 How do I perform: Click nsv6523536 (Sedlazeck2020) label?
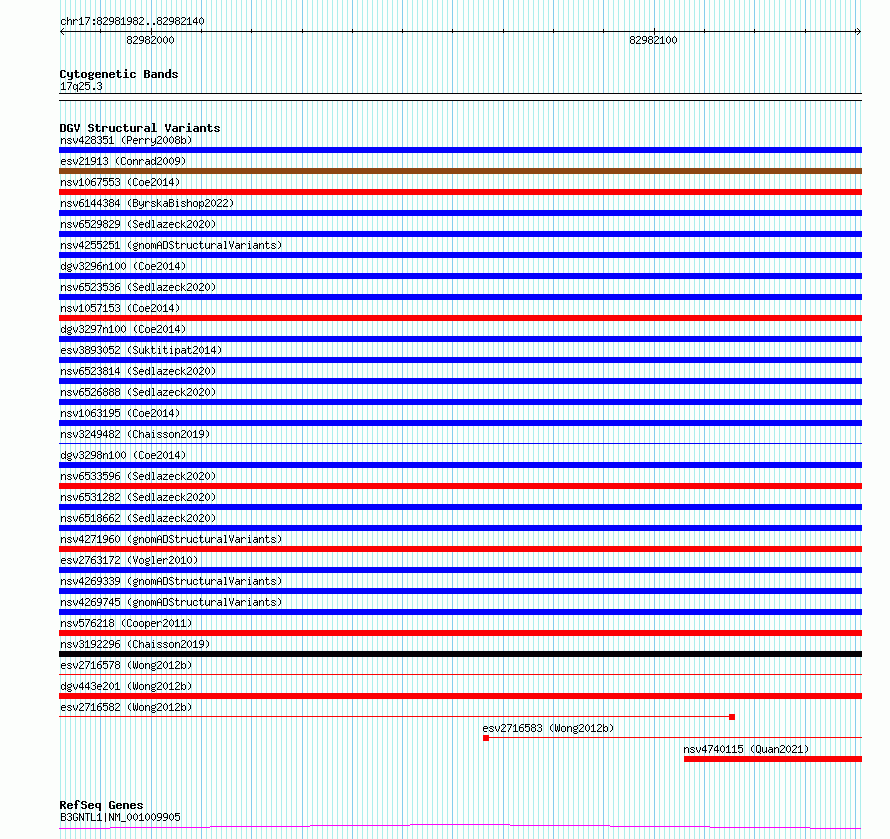(138, 287)
